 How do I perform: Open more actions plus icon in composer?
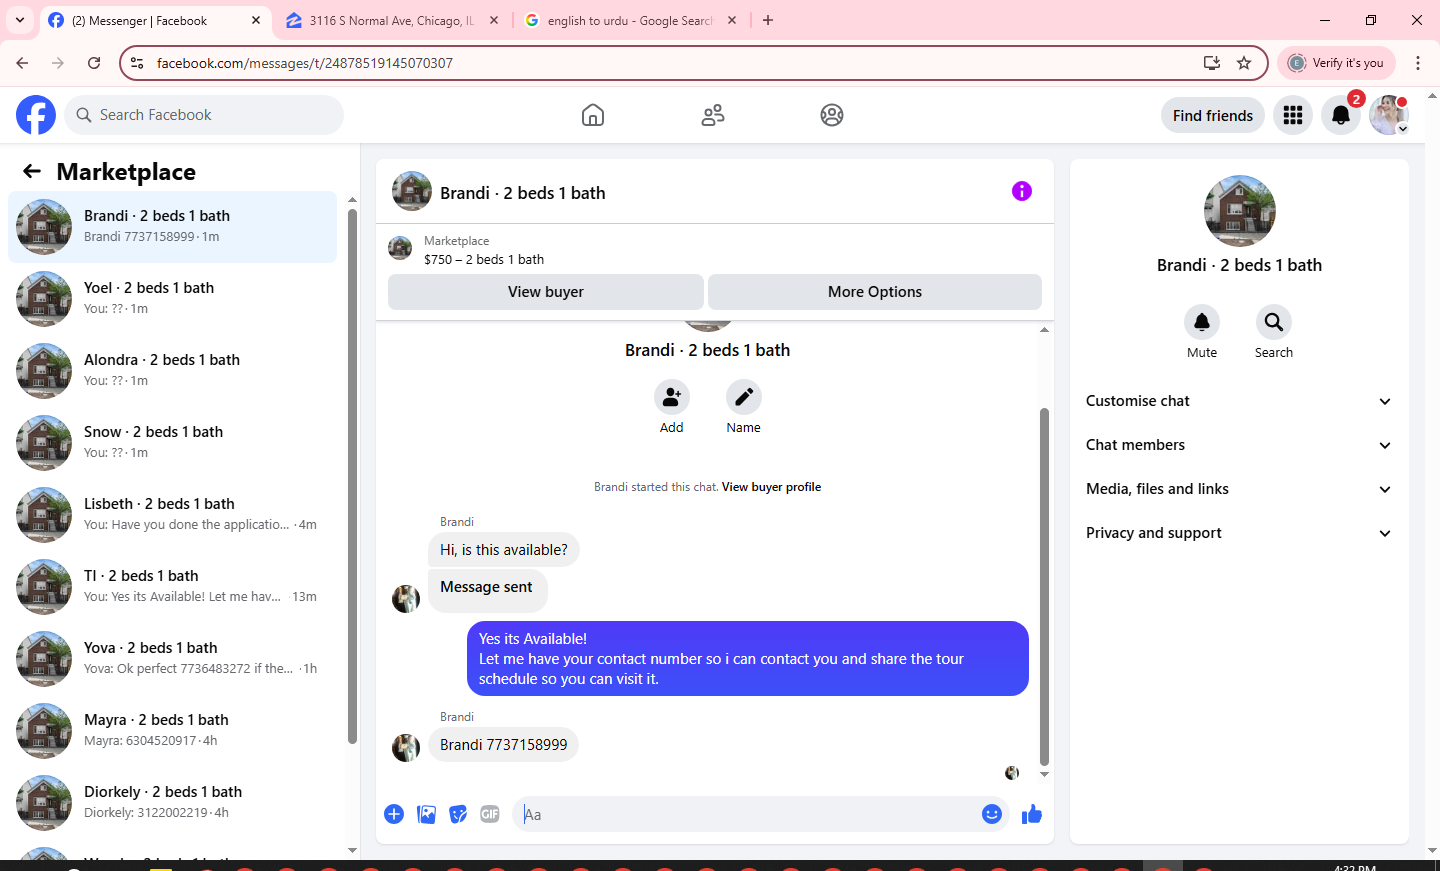(x=394, y=814)
